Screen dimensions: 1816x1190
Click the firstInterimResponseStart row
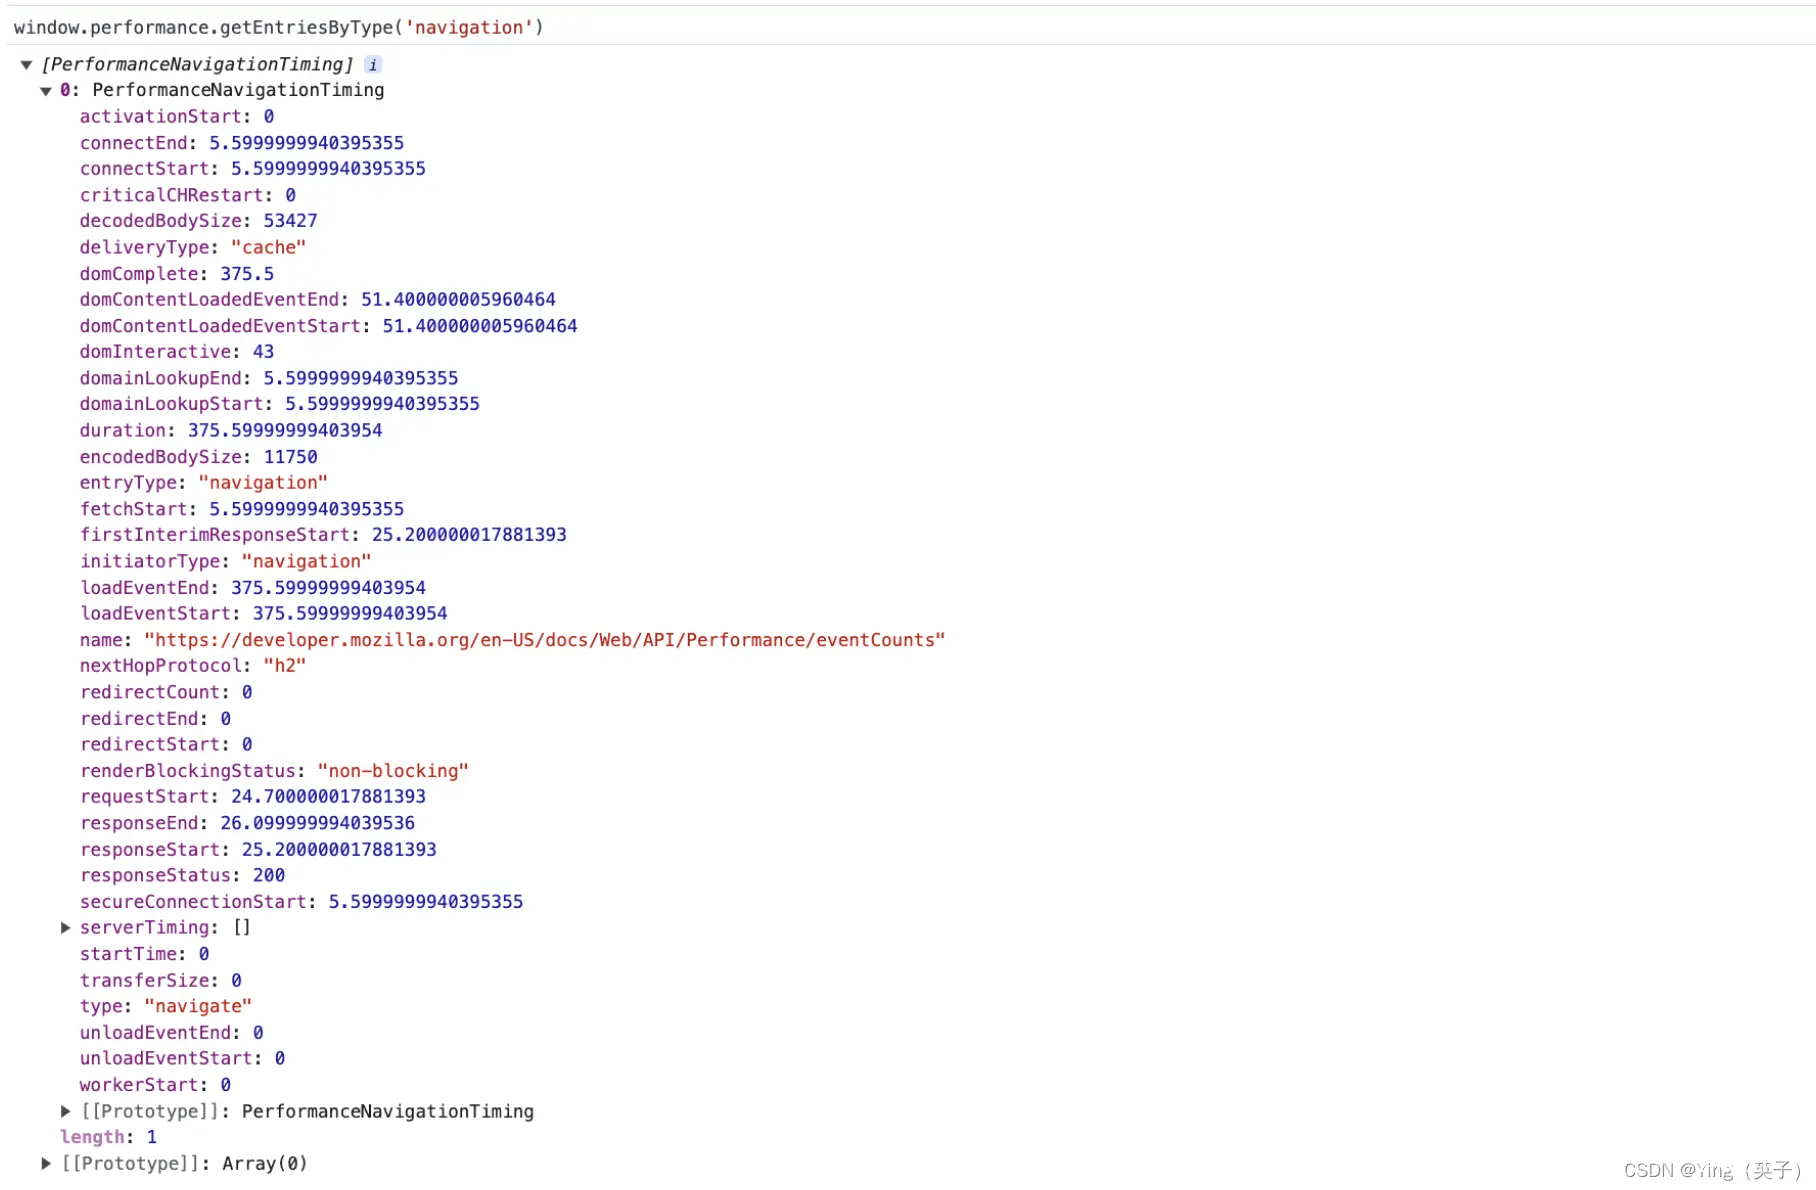point(323,534)
